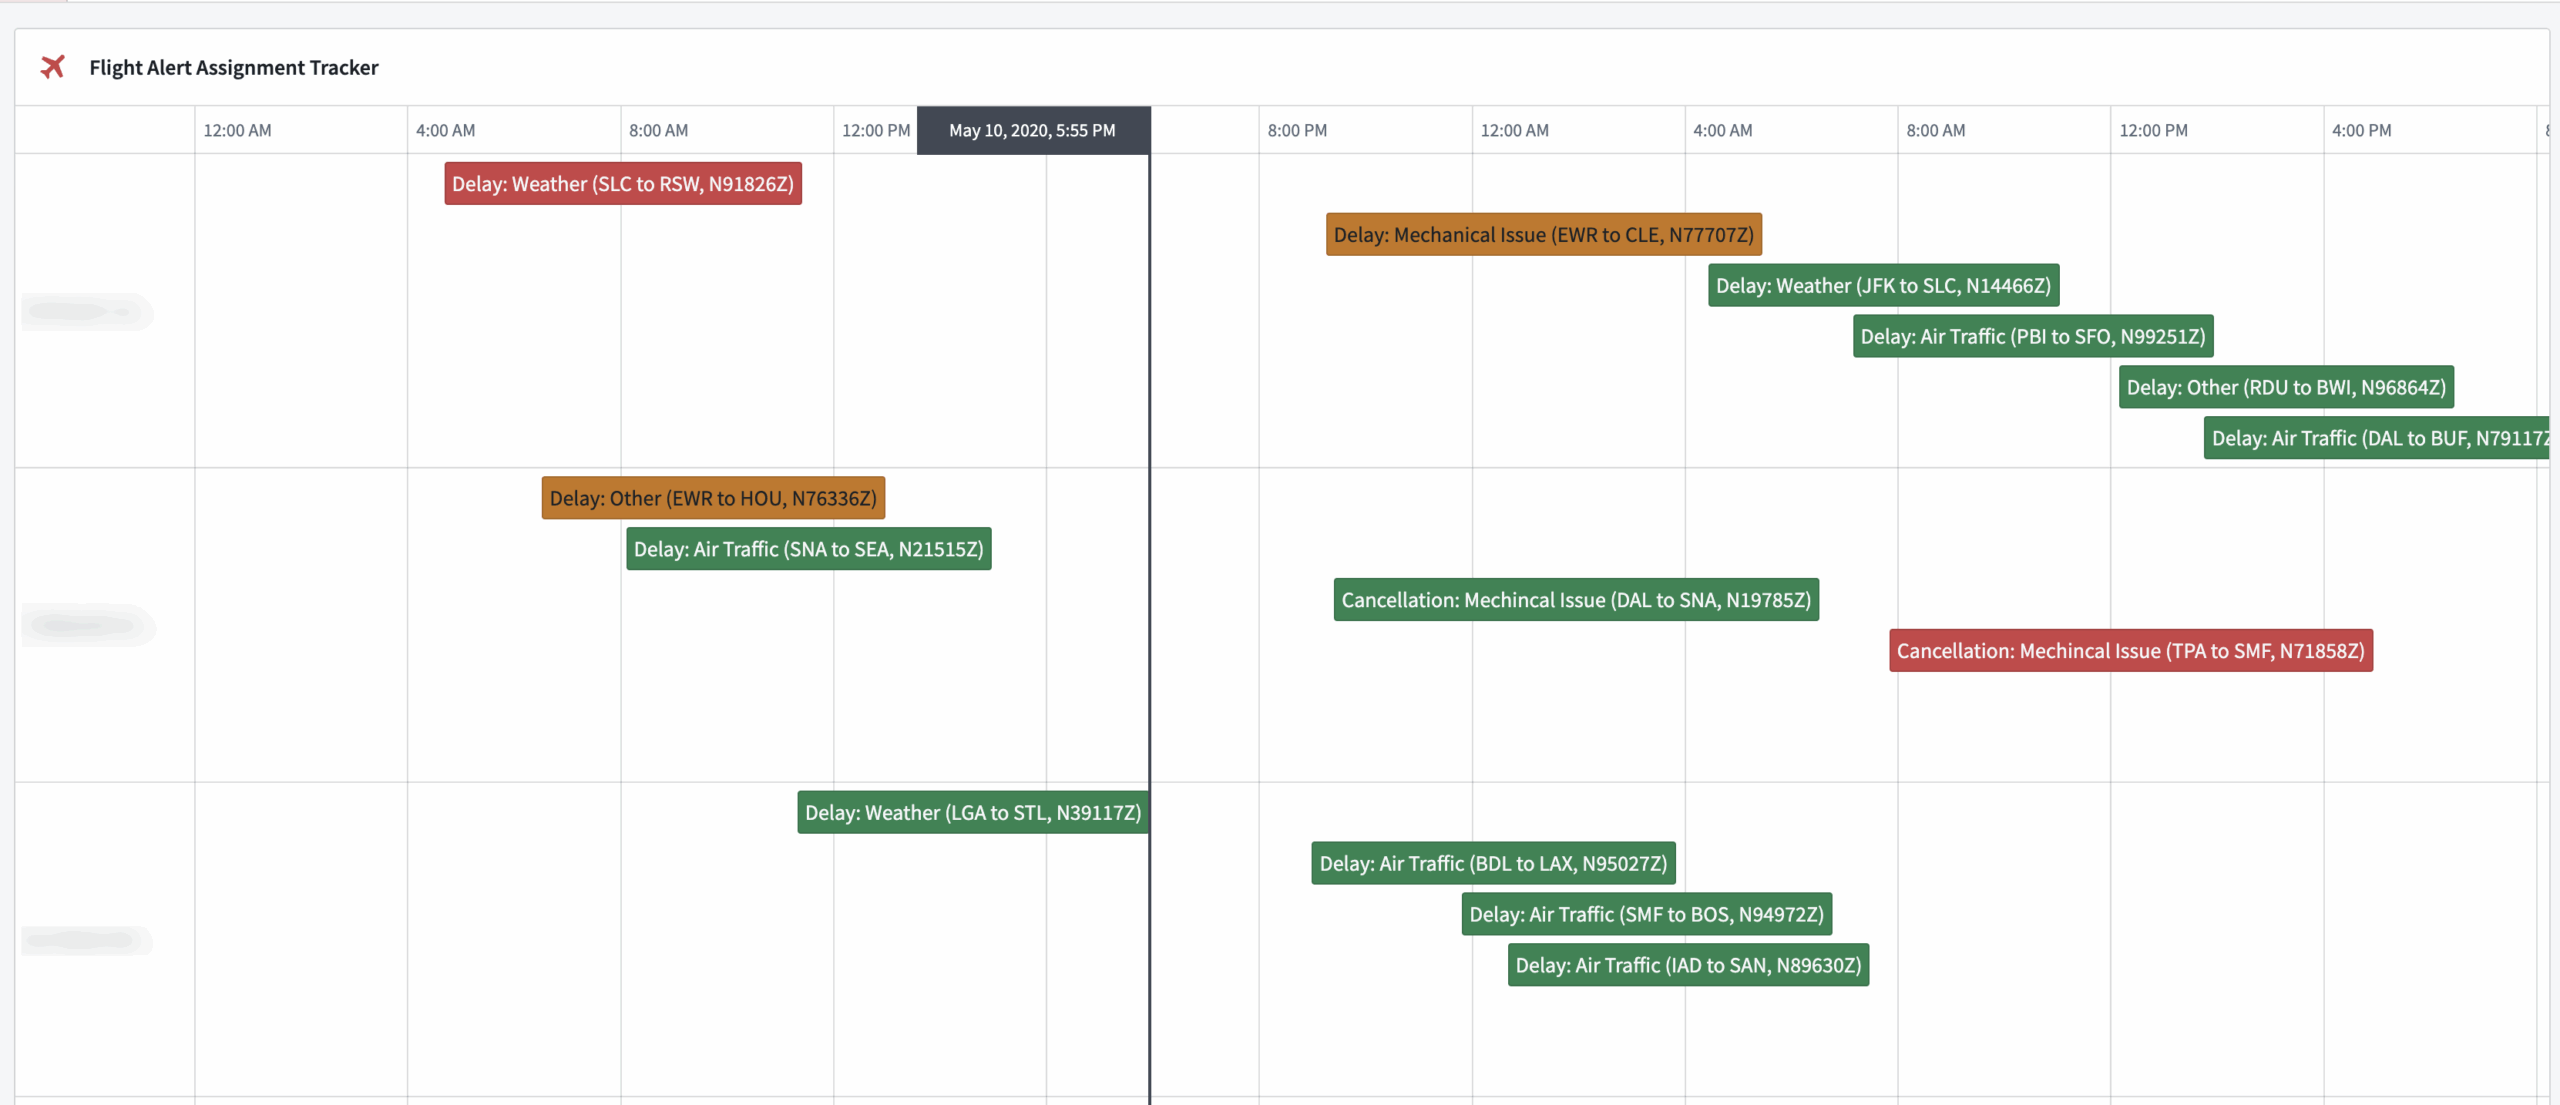Viewport: 2560px width, 1105px height.
Task: Select the Delay: Mechanical Issue (EWR to CLE) bar
Action: click(1542, 234)
